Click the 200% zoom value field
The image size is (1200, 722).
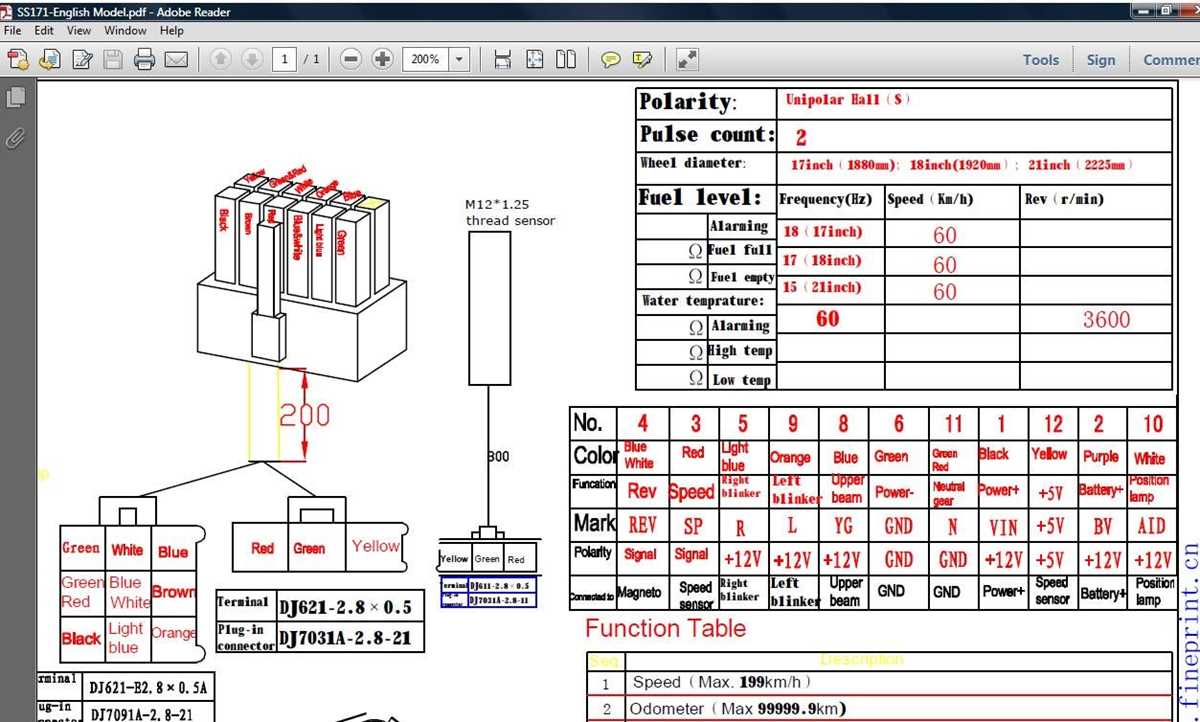click(x=426, y=60)
